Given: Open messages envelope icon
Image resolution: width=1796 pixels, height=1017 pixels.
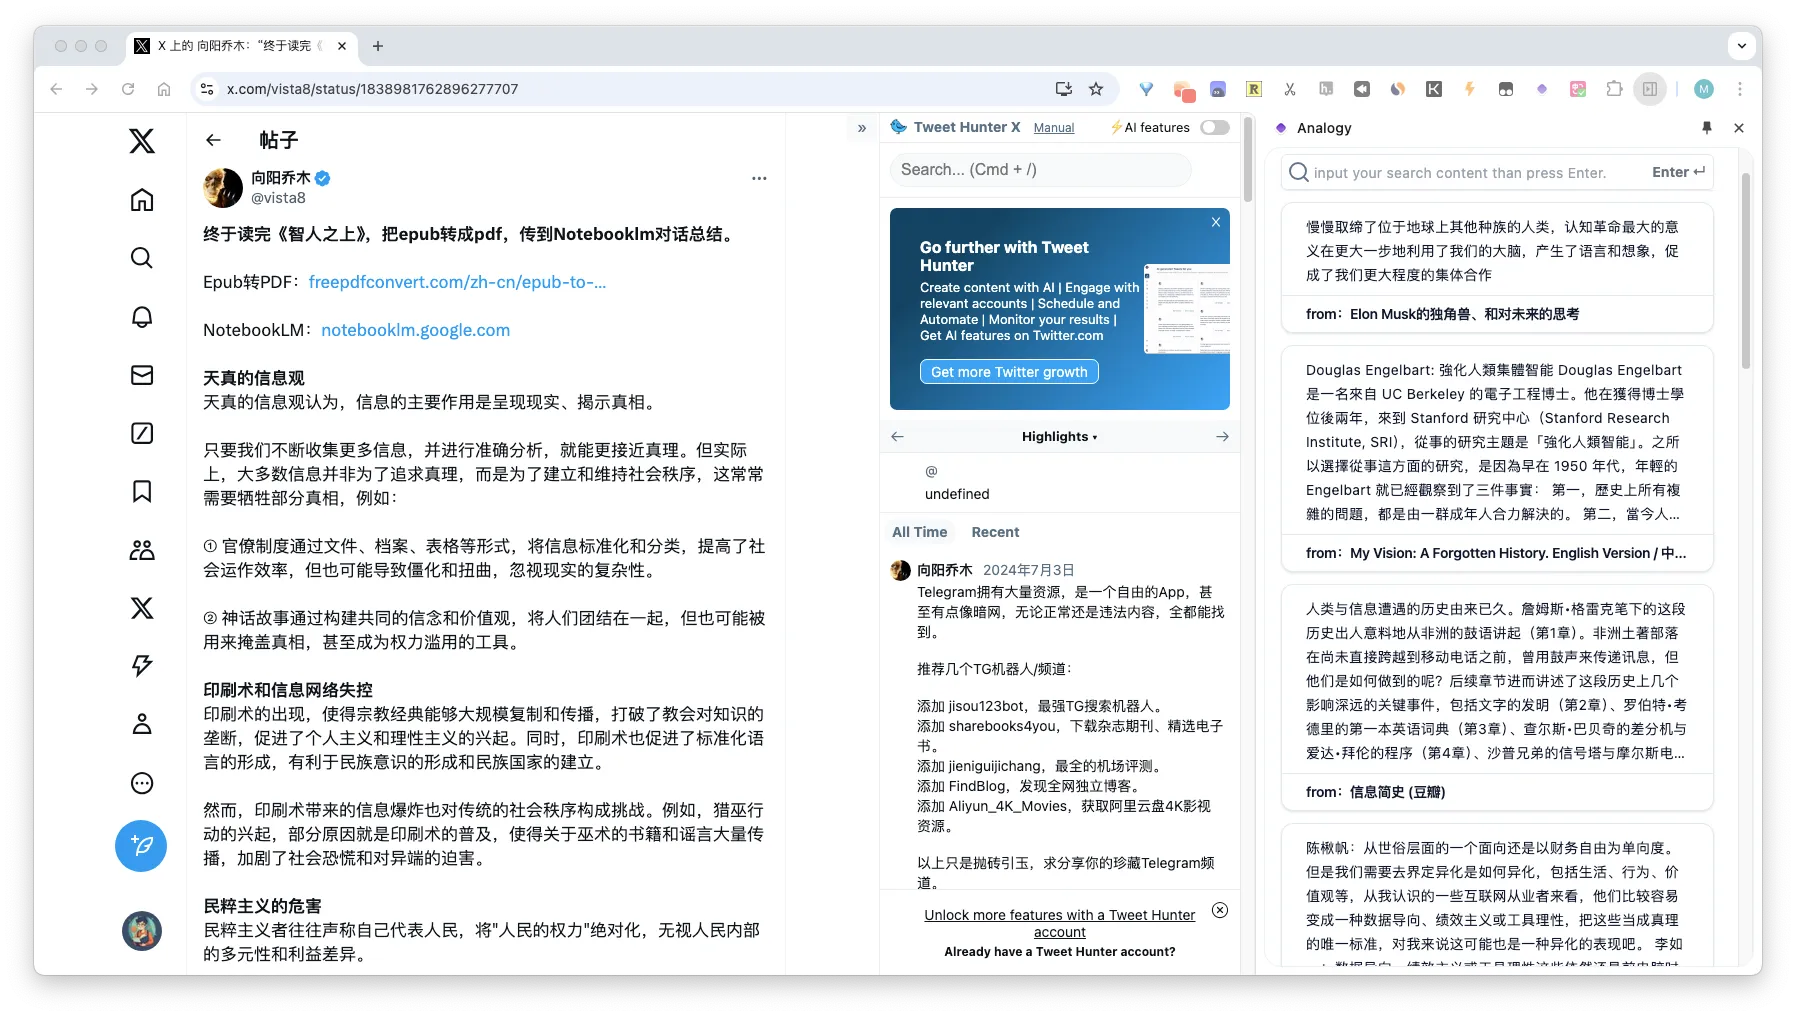Looking at the screenshot, I should click(142, 375).
